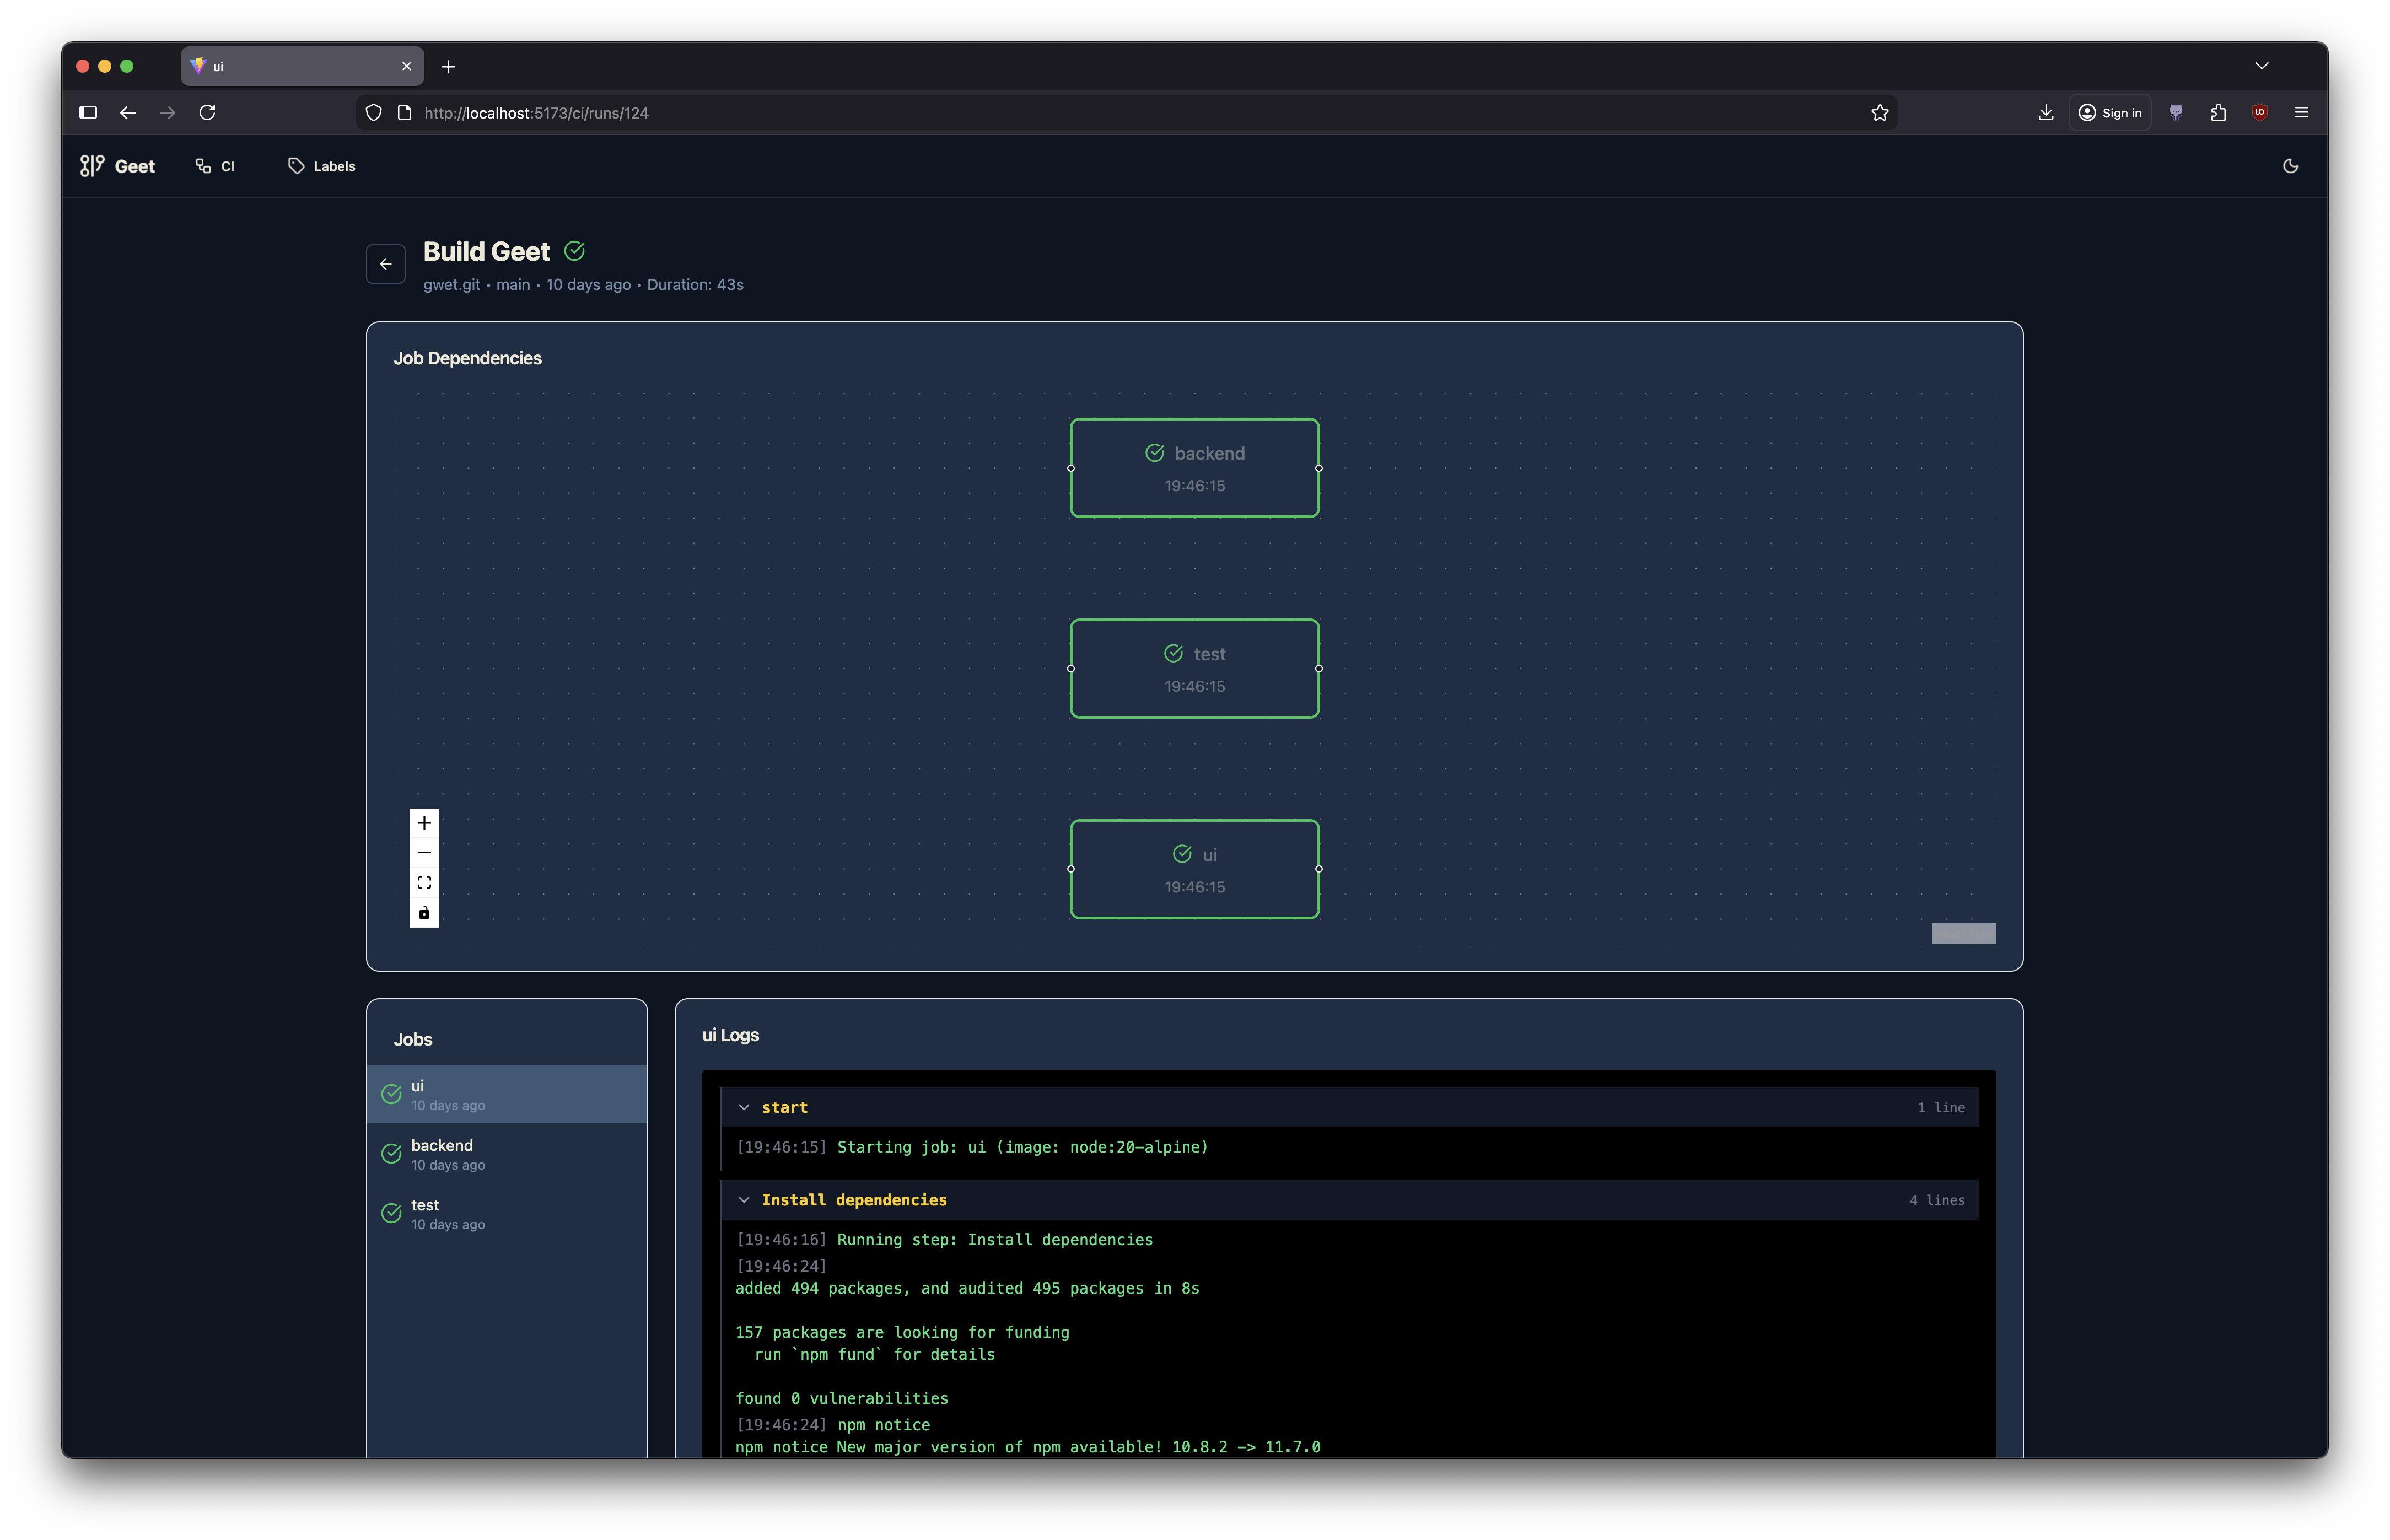Open the Labels navigation item
The image size is (2390, 1540).
click(x=322, y=166)
